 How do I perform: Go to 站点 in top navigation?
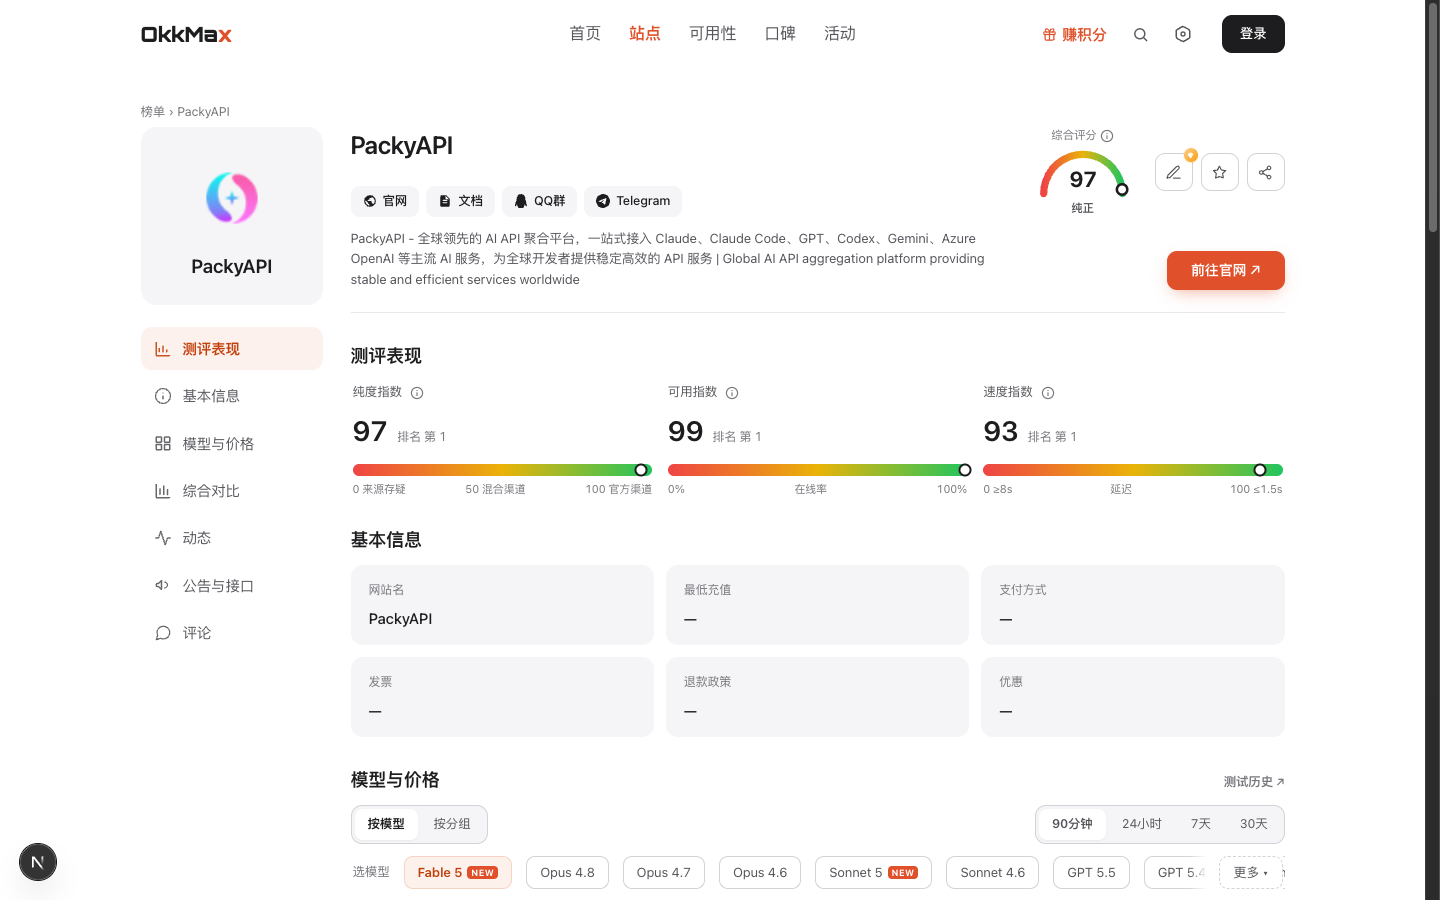click(x=645, y=34)
